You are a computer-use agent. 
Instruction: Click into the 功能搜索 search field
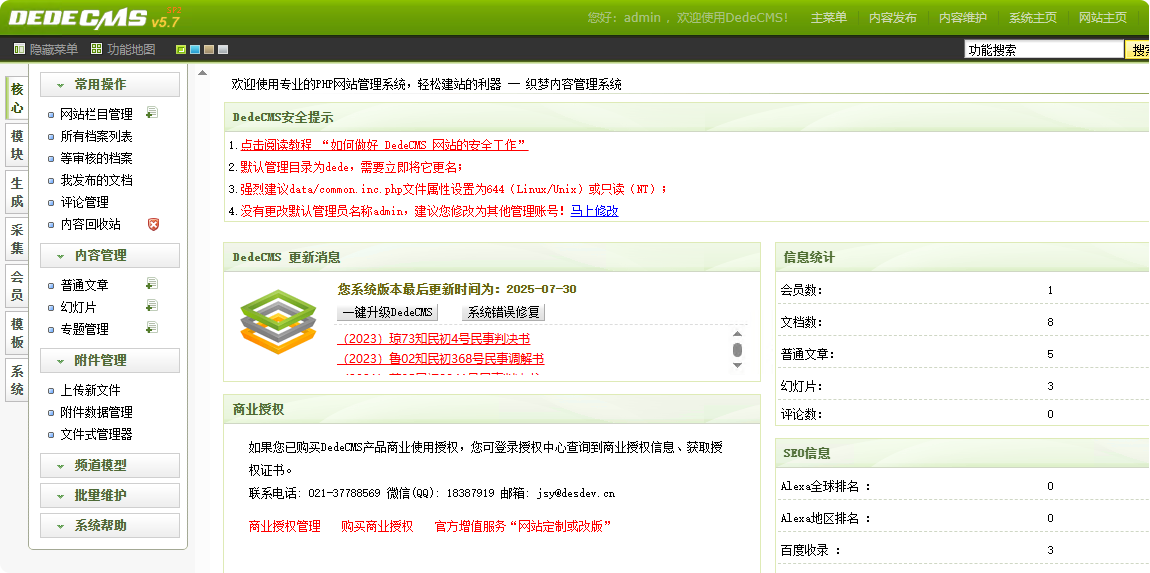click(1043, 50)
